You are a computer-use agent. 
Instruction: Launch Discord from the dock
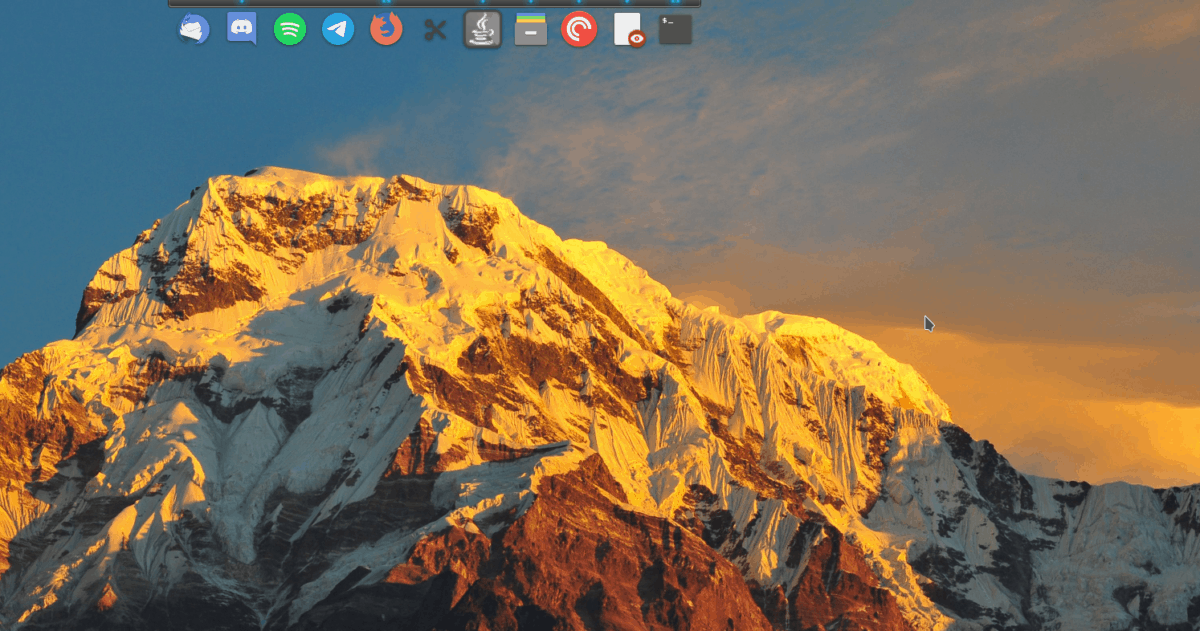pyautogui.click(x=240, y=31)
